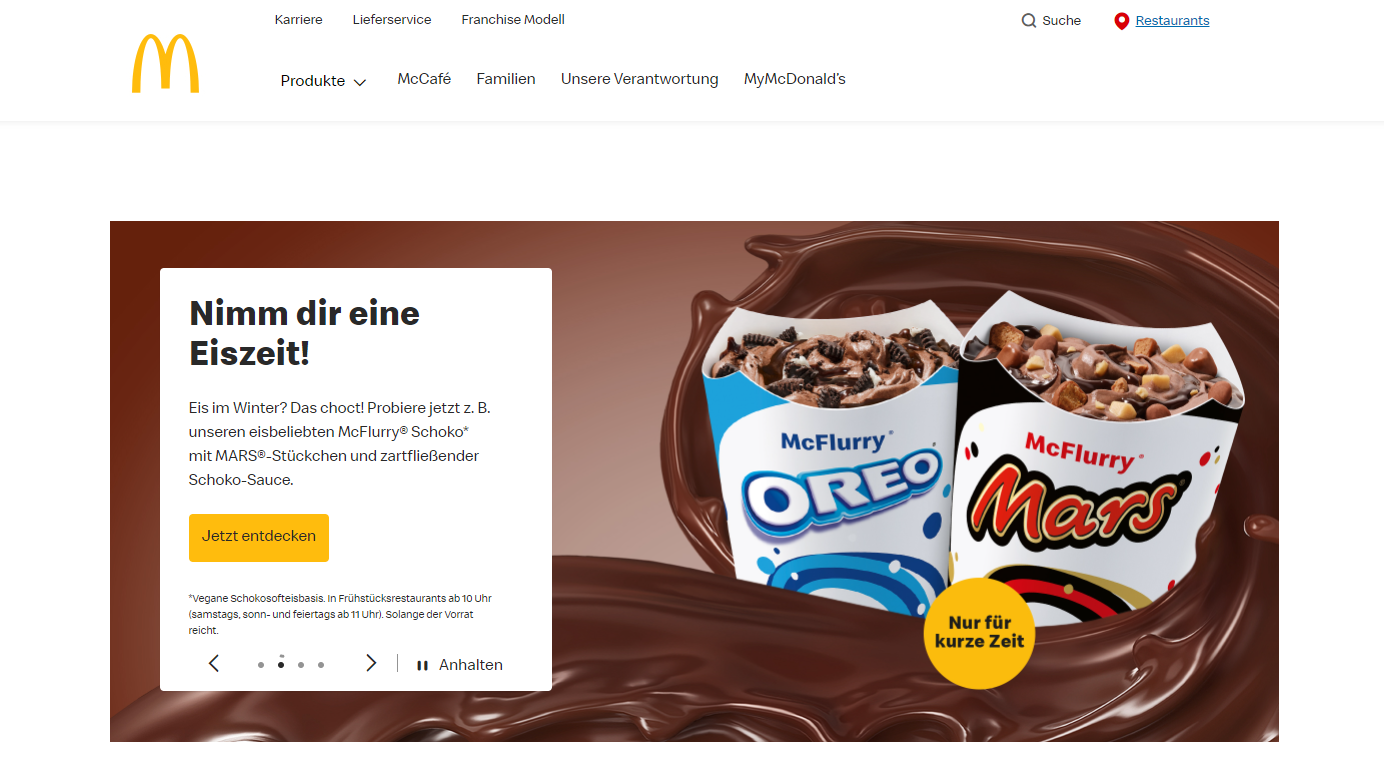Image resolution: width=1384 pixels, height=780 pixels.
Task: Click the red location pin icon
Action: 1121,21
